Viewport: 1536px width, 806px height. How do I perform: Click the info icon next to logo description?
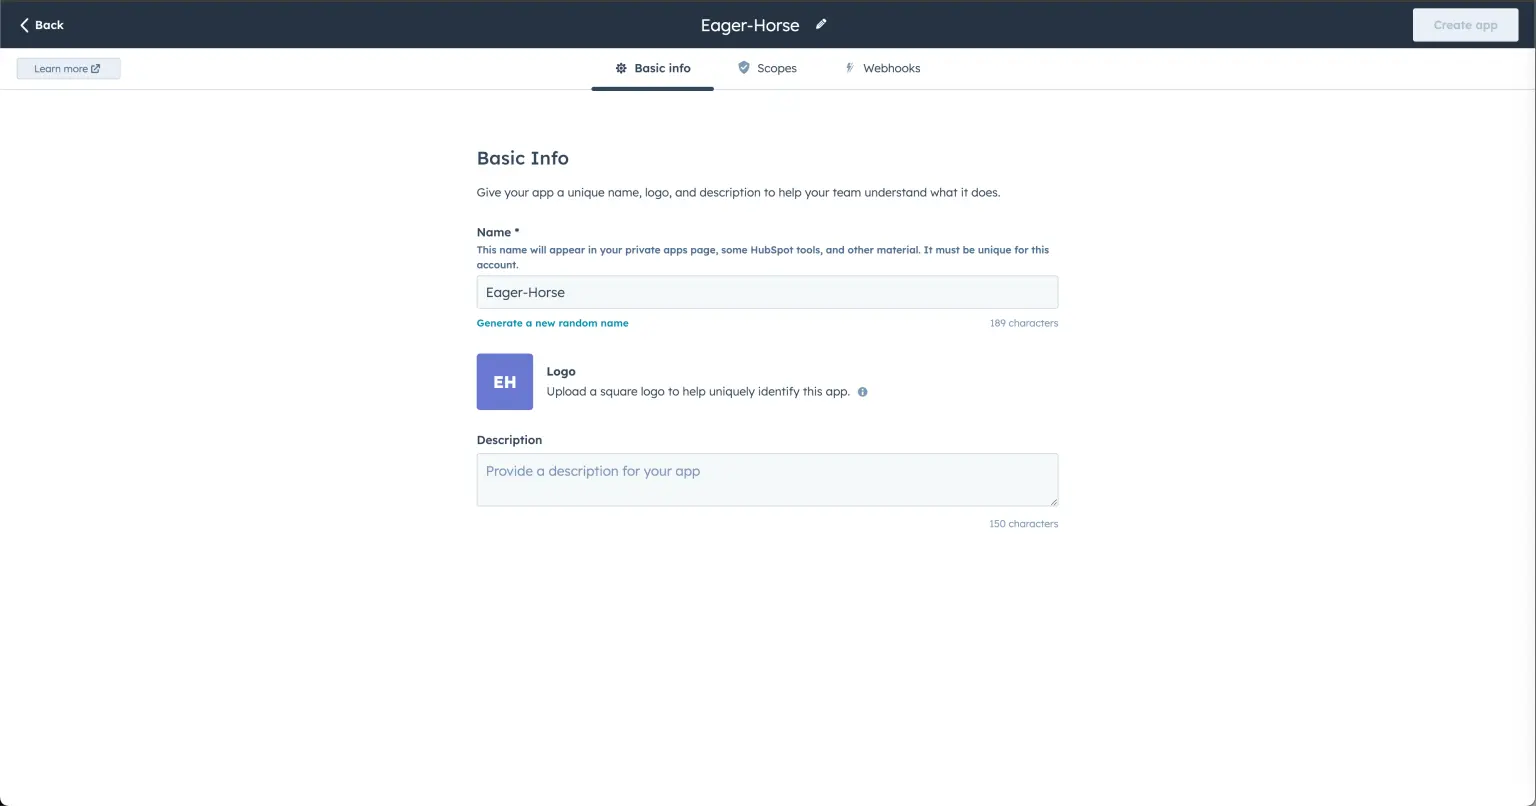pyautogui.click(x=863, y=392)
